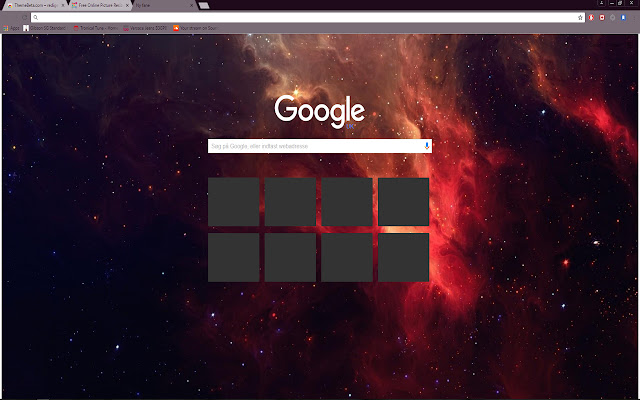Click the blue extension icon
The image size is (640, 400).
click(x=623, y=18)
